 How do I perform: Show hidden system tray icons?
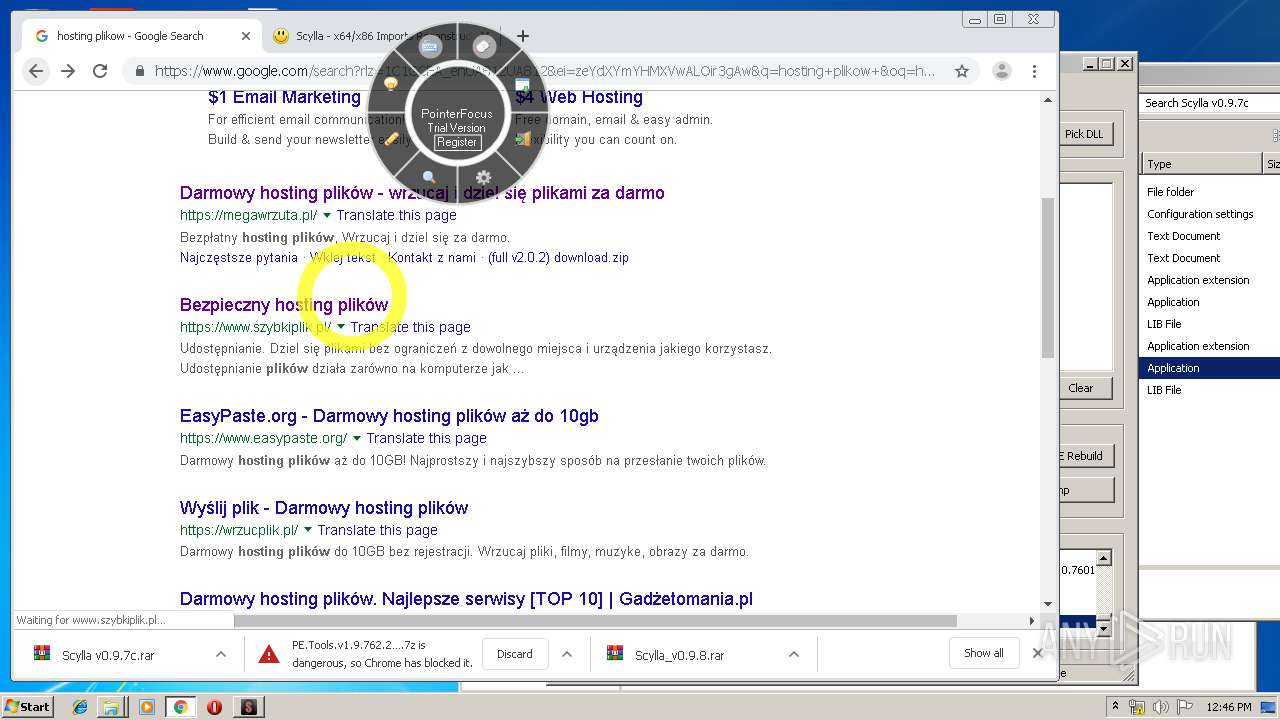coord(1115,707)
